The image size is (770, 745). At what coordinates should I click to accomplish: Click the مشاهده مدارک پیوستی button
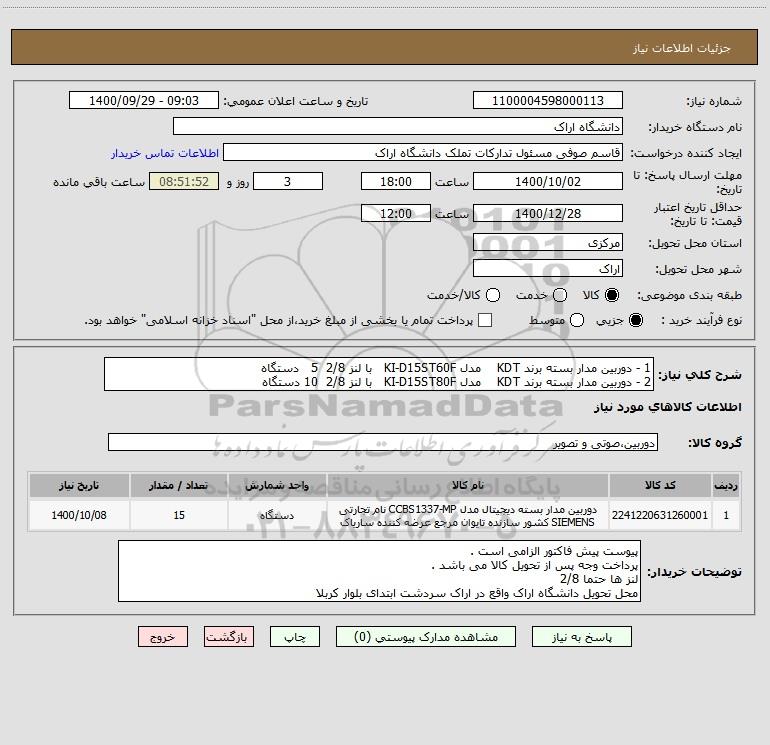426,637
